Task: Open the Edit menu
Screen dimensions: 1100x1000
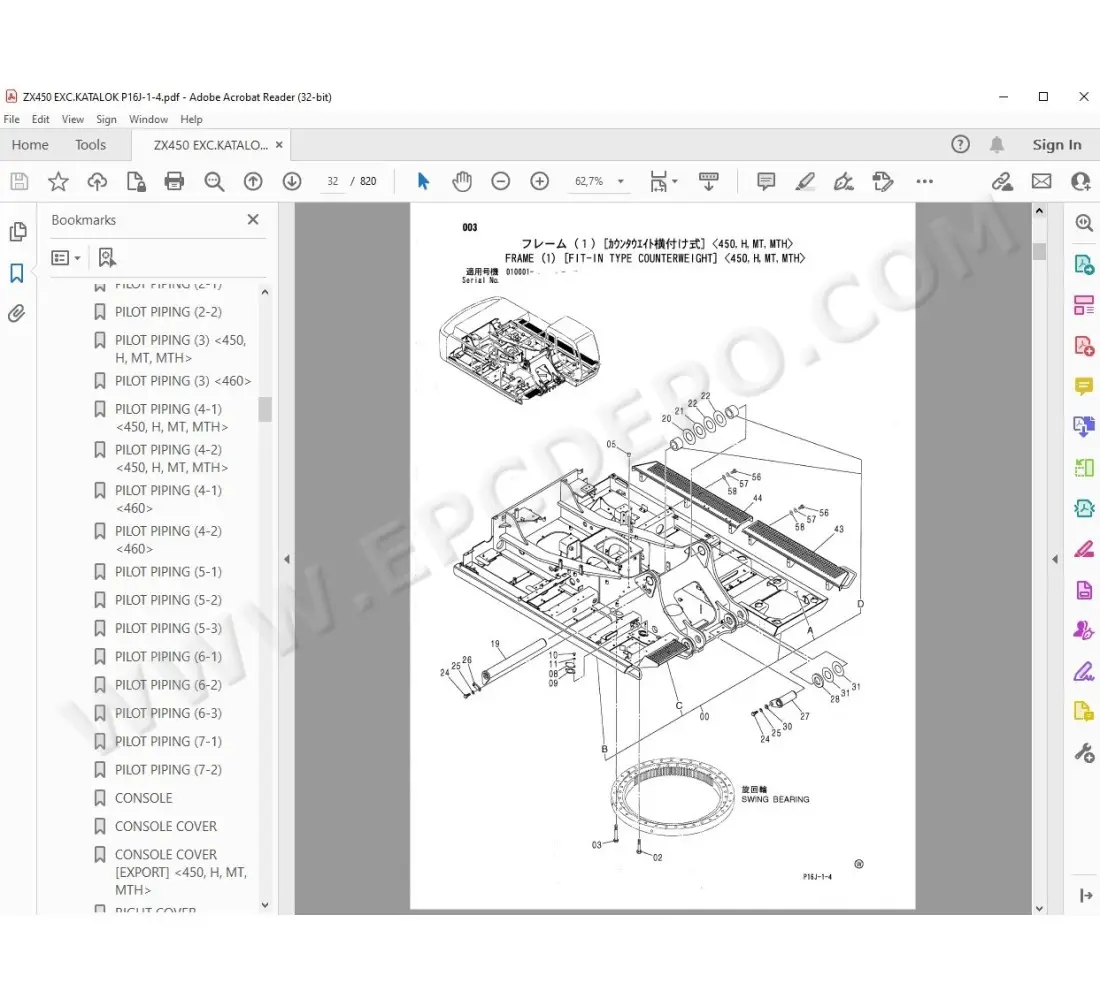Action: pyautogui.click(x=41, y=119)
